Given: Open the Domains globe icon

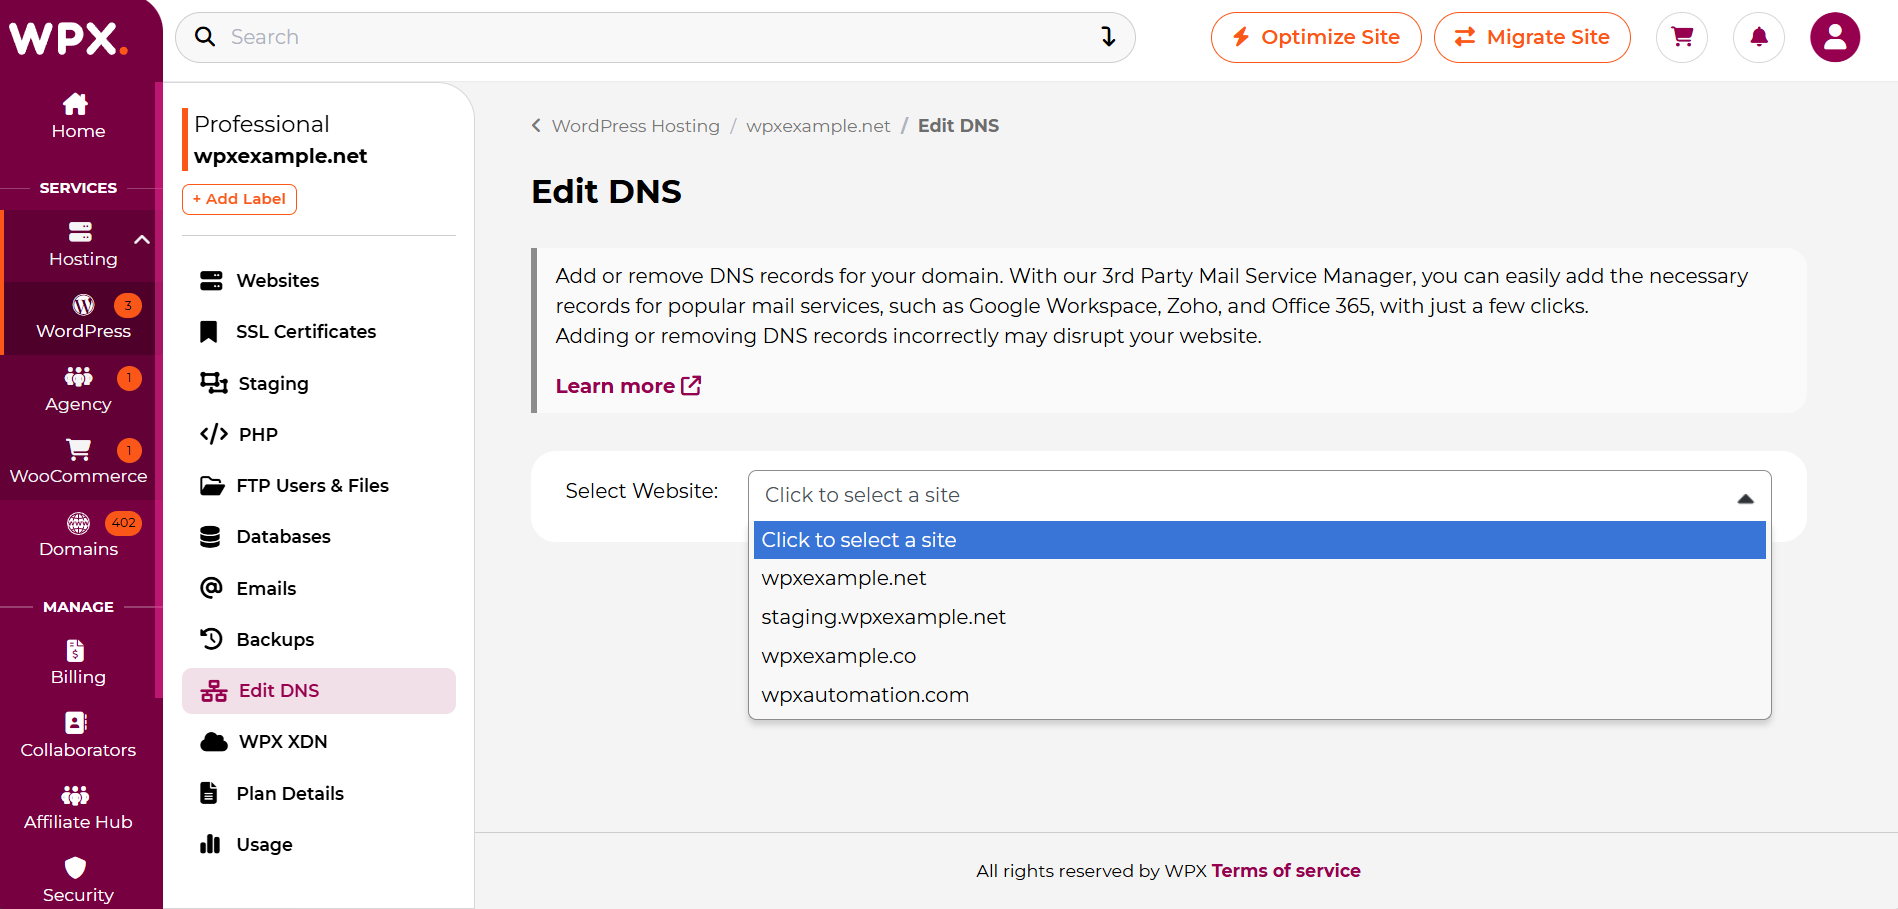Looking at the screenshot, I should pyautogui.click(x=78, y=522).
